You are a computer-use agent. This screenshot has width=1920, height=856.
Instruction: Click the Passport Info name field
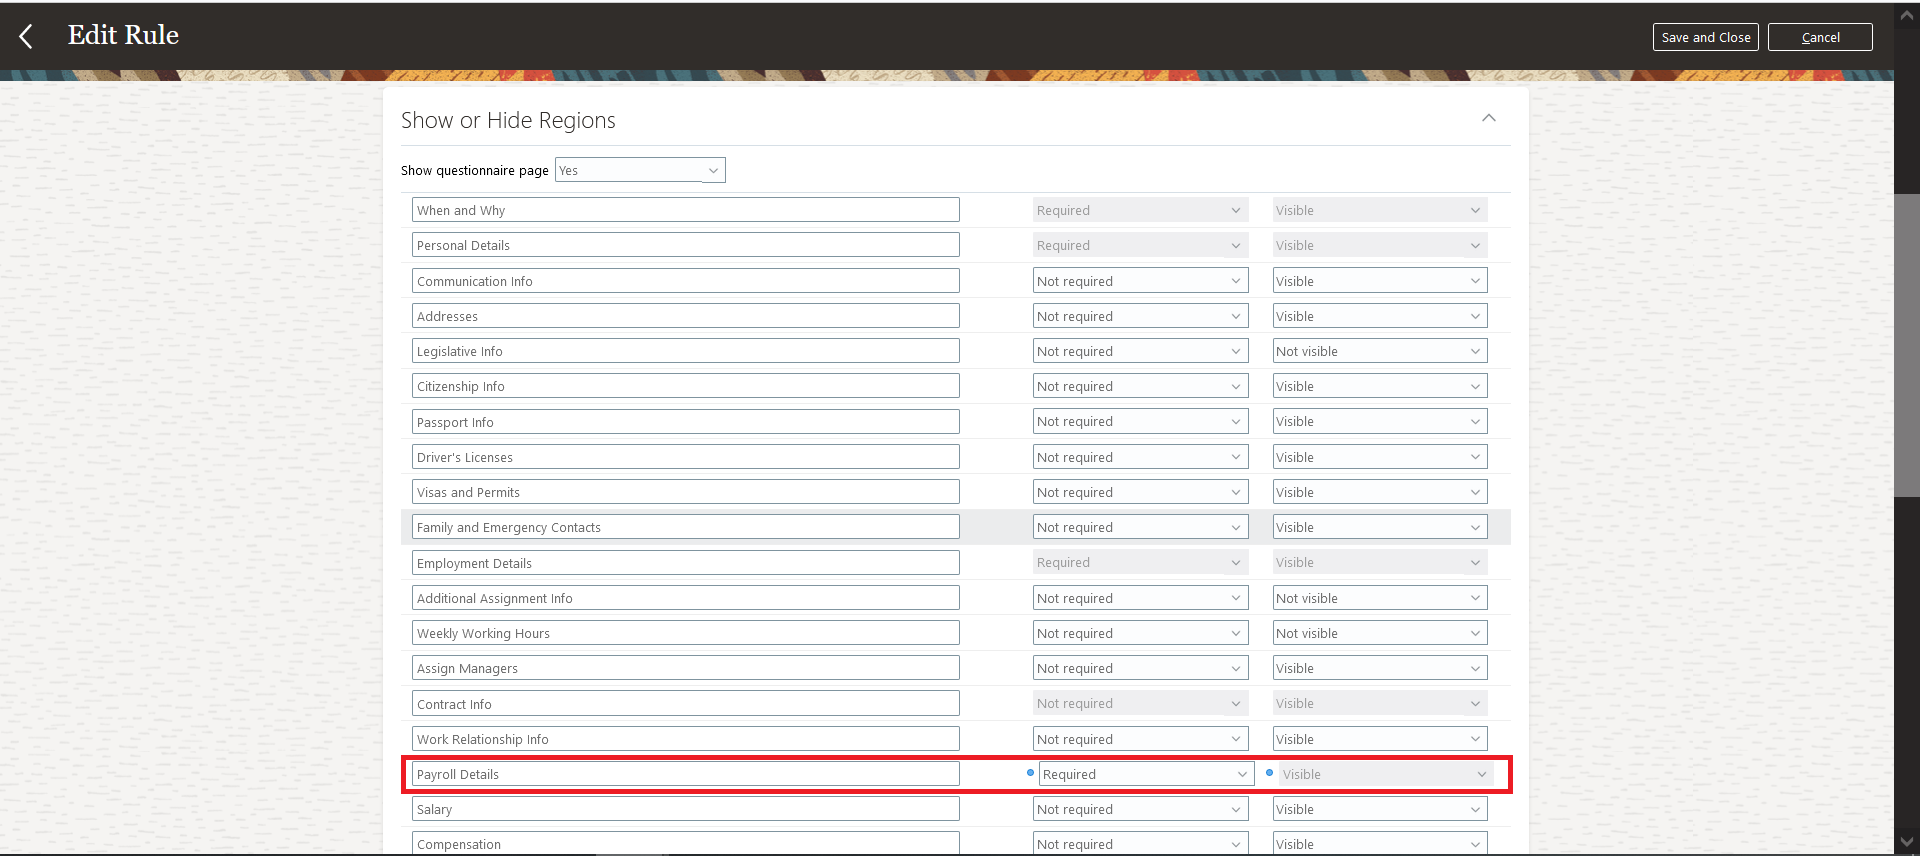pos(686,422)
